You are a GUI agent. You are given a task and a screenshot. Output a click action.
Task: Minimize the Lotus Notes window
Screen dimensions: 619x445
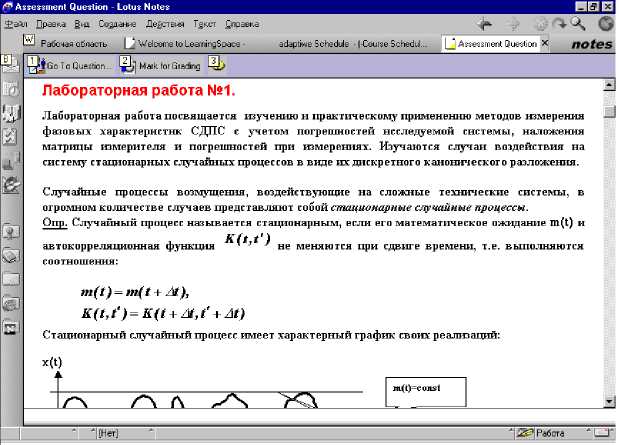(x=581, y=7)
